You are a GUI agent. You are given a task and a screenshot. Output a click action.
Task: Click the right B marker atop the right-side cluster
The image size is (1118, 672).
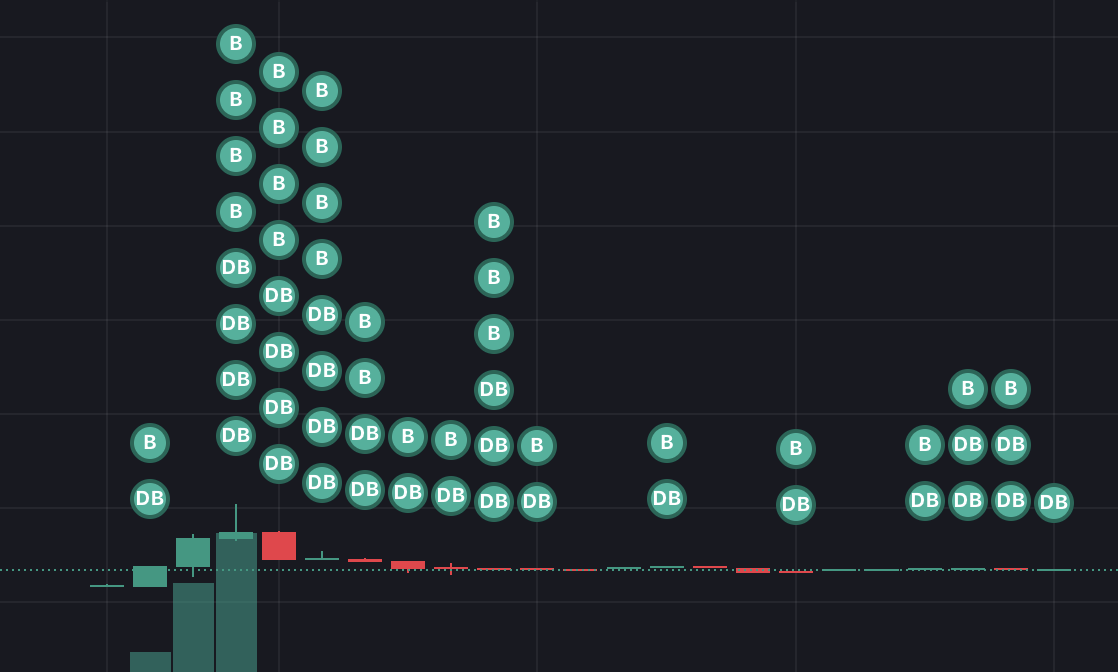point(1011,388)
